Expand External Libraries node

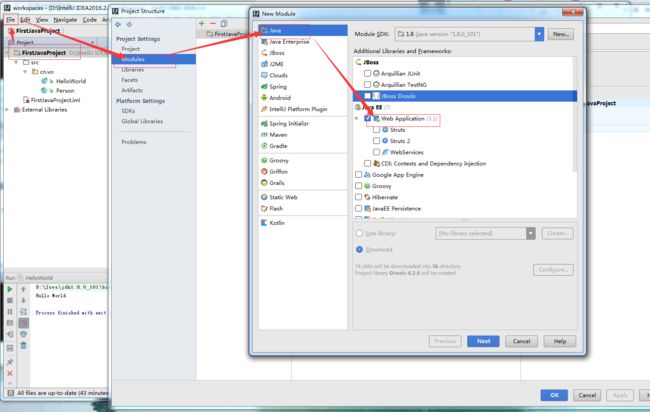[7, 109]
